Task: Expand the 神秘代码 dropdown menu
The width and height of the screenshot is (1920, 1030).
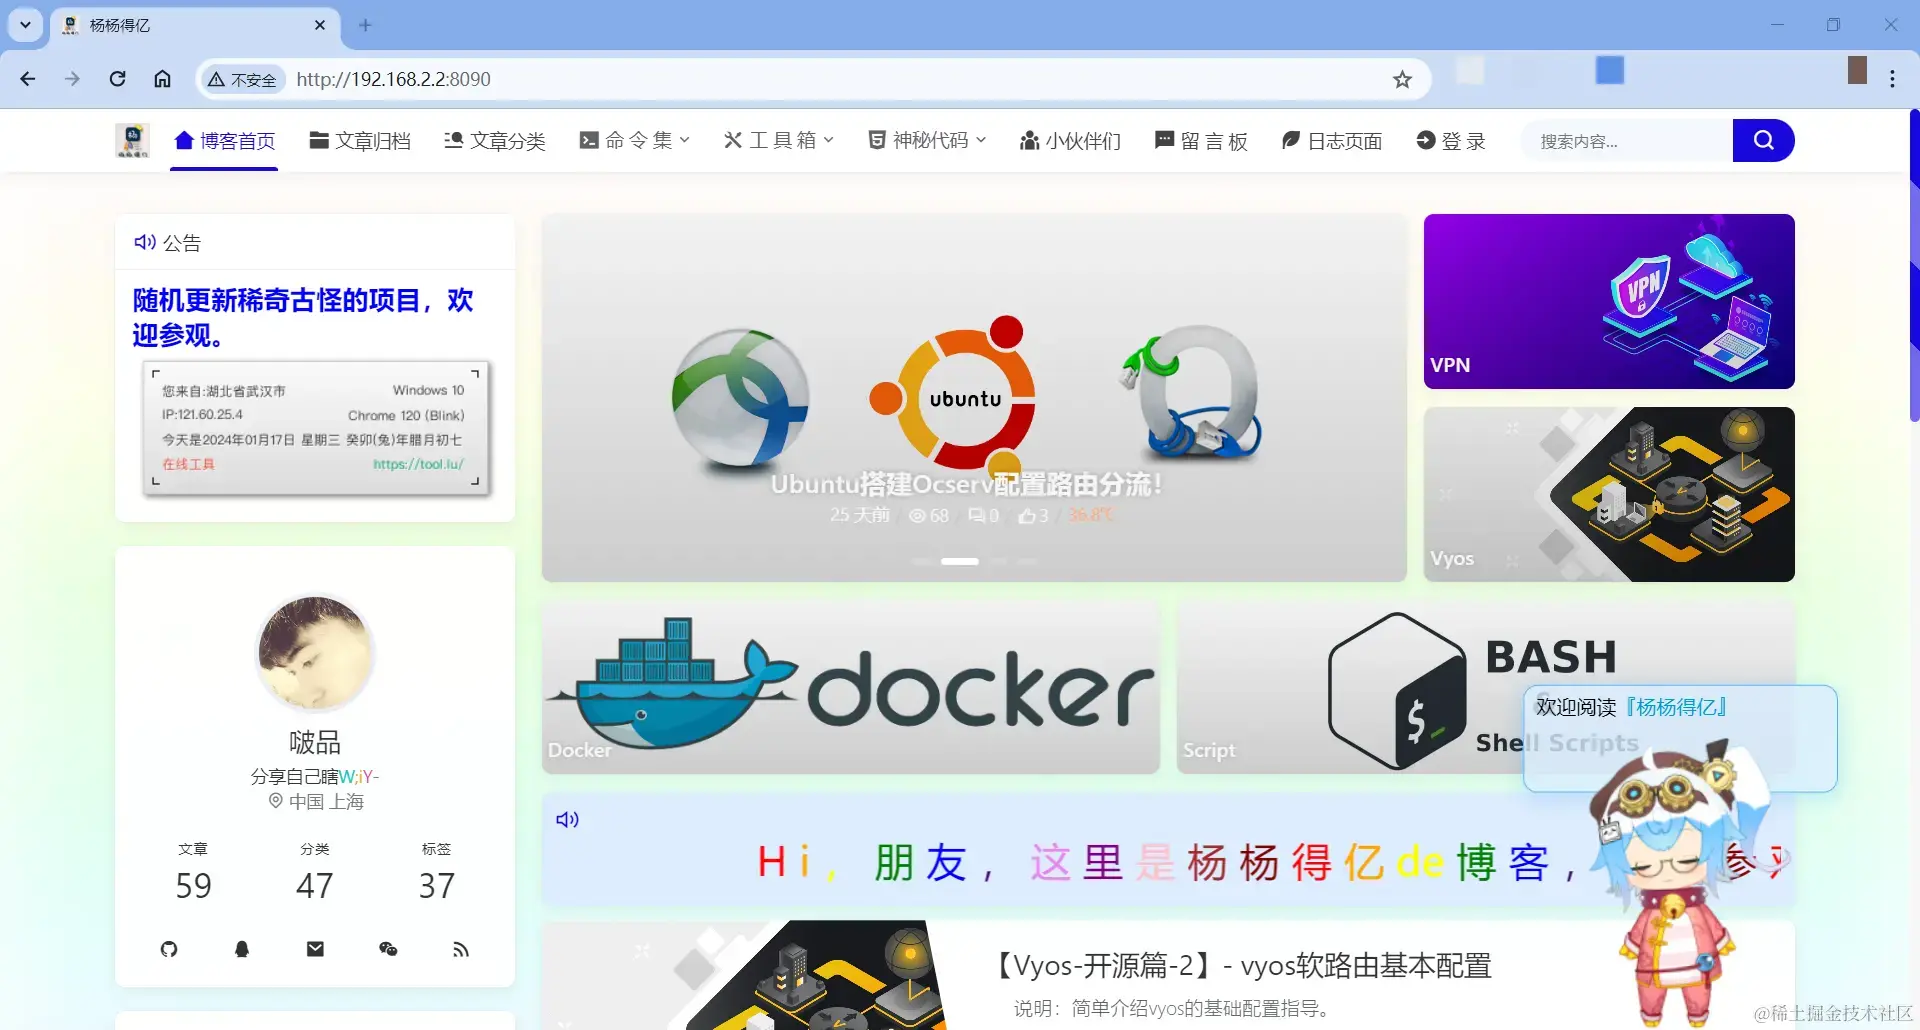Action: (927, 141)
